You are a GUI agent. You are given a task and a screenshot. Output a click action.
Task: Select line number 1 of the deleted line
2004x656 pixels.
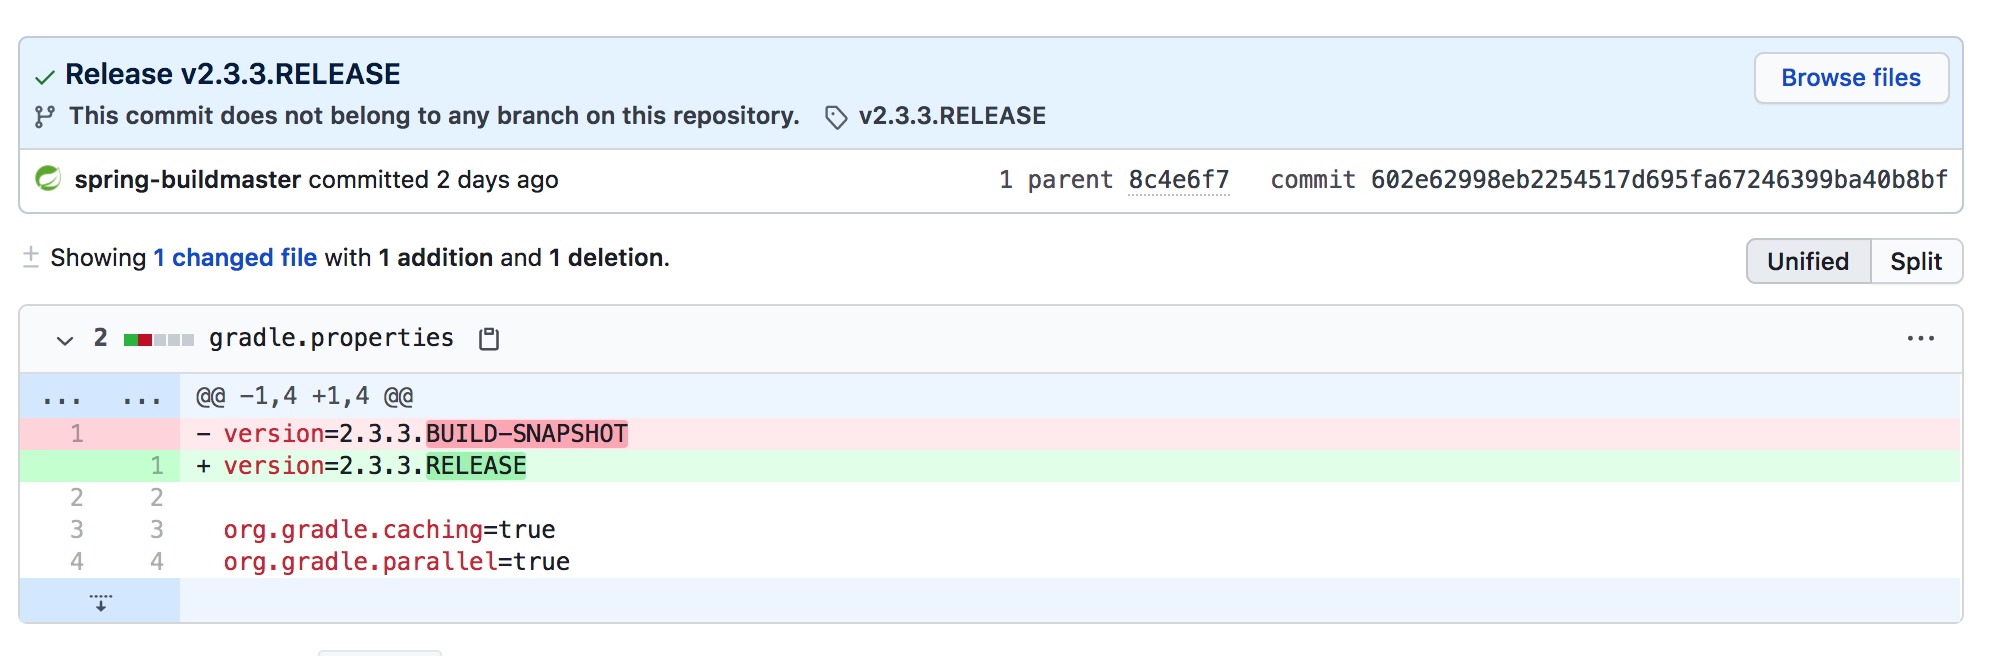coord(77,434)
